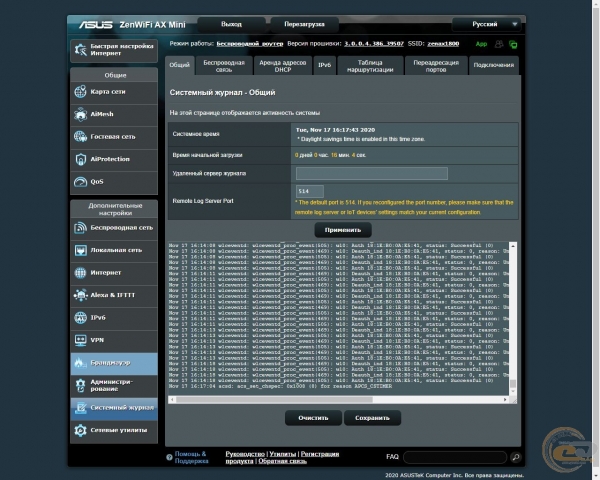600x480 pixels.
Task: Click the SSID zenax1800 link
Action: (x=443, y=44)
